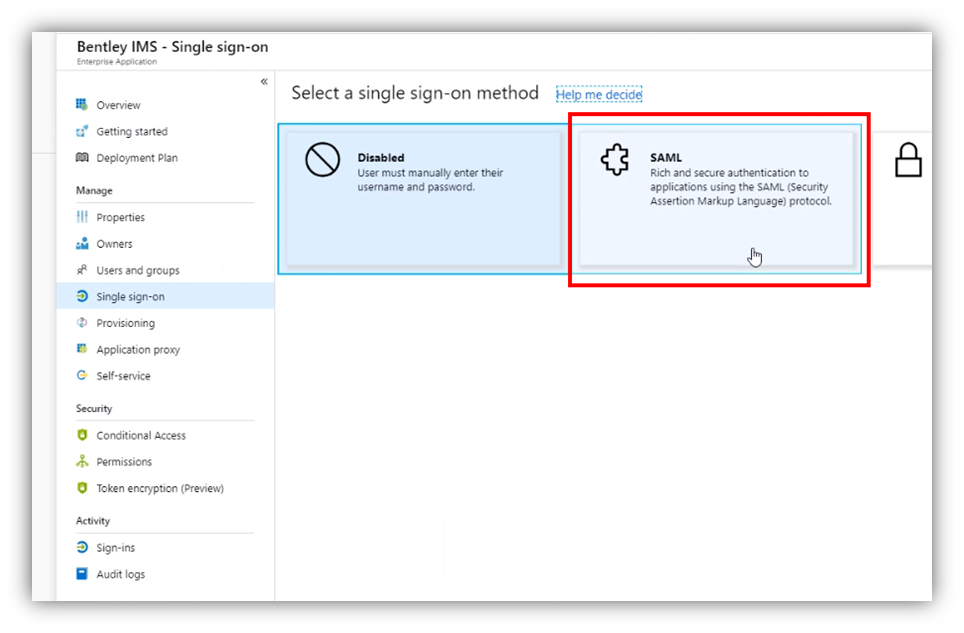Click the 'Select a single sign-on method' heading
964x633 pixels.
[415, 93]
